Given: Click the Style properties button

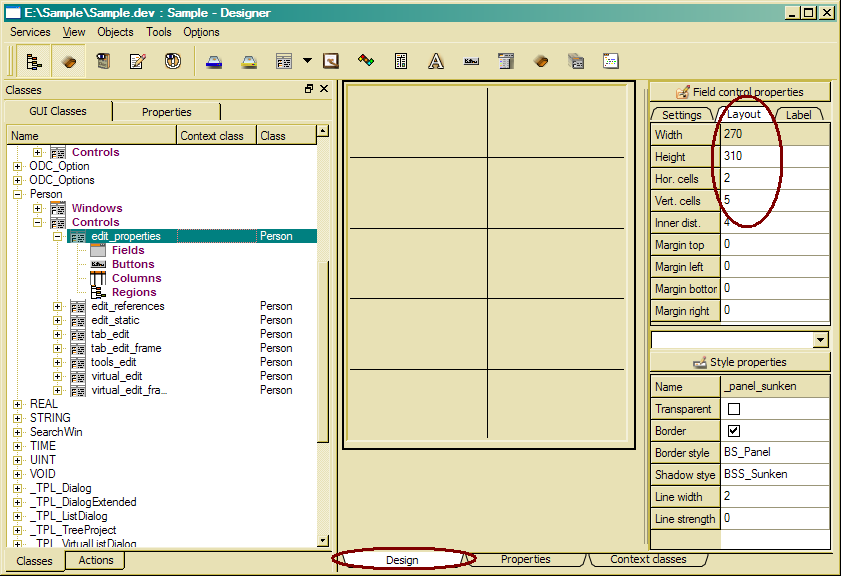Looking at the screenshot, I should (740, 362).
